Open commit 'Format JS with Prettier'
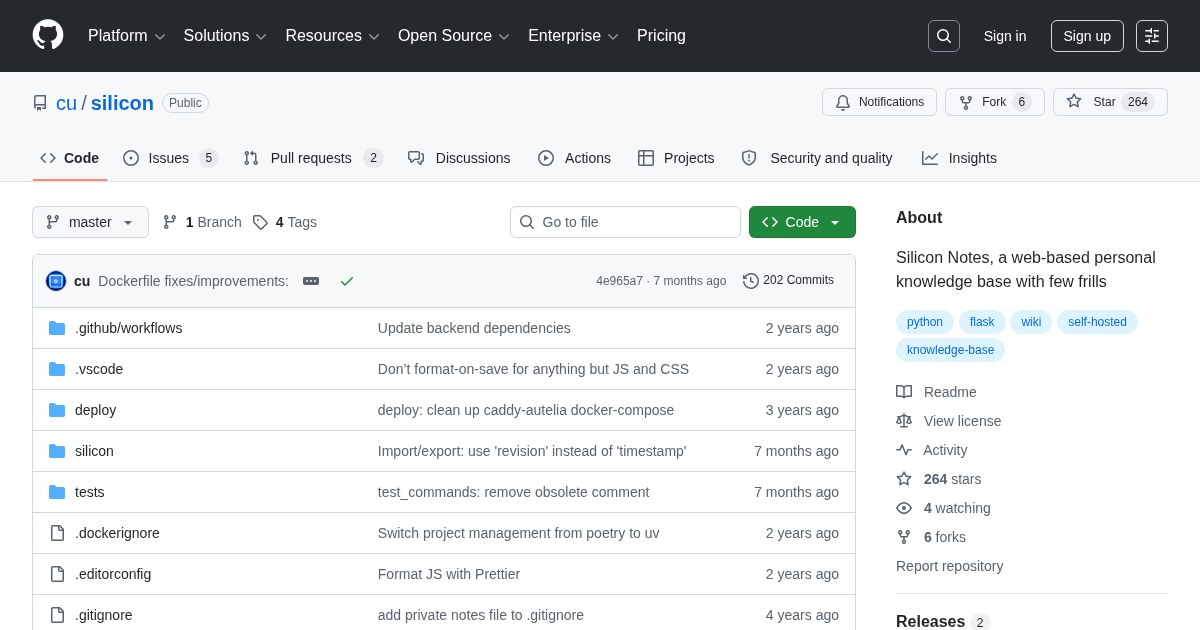 (449, 574)
